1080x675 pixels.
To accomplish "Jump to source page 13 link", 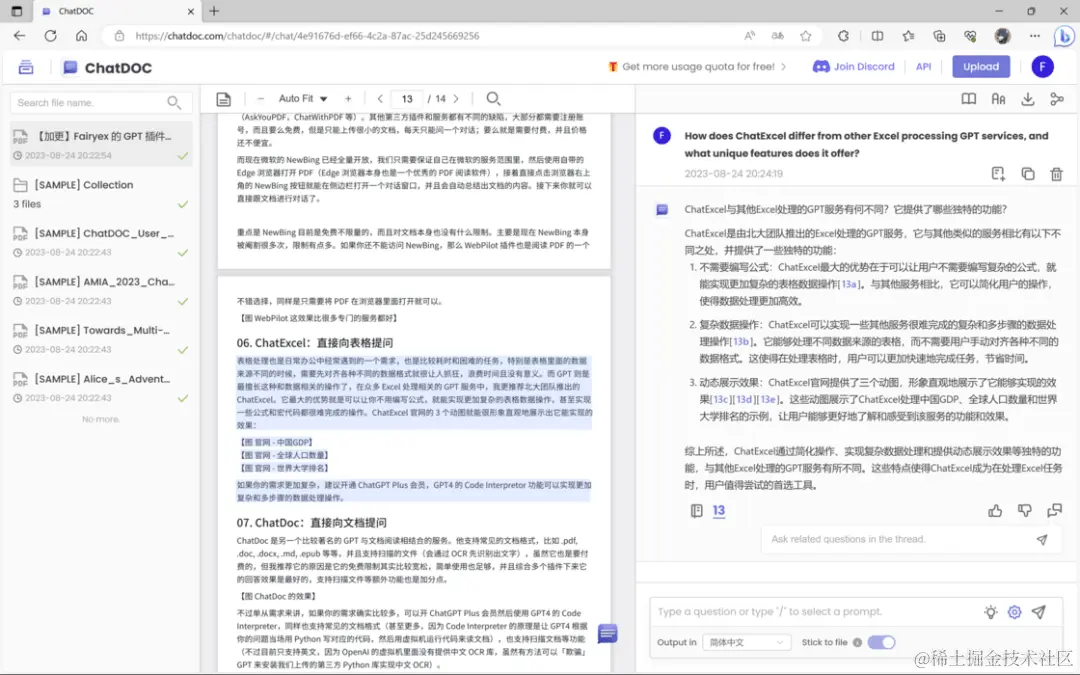I will 718,511.
